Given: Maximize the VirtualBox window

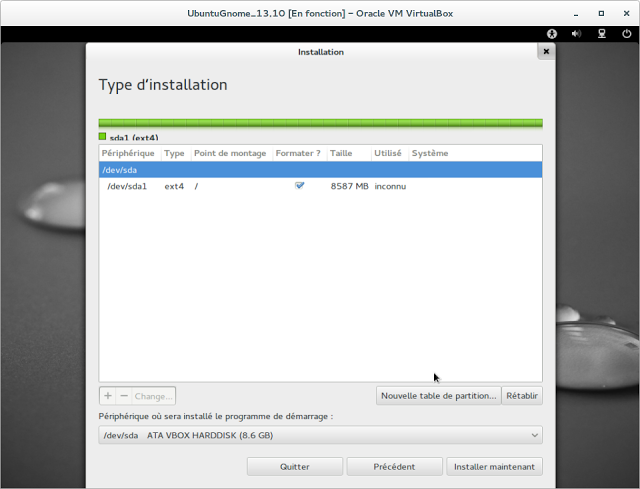Looking at the screenshot, I should [601, 13].
